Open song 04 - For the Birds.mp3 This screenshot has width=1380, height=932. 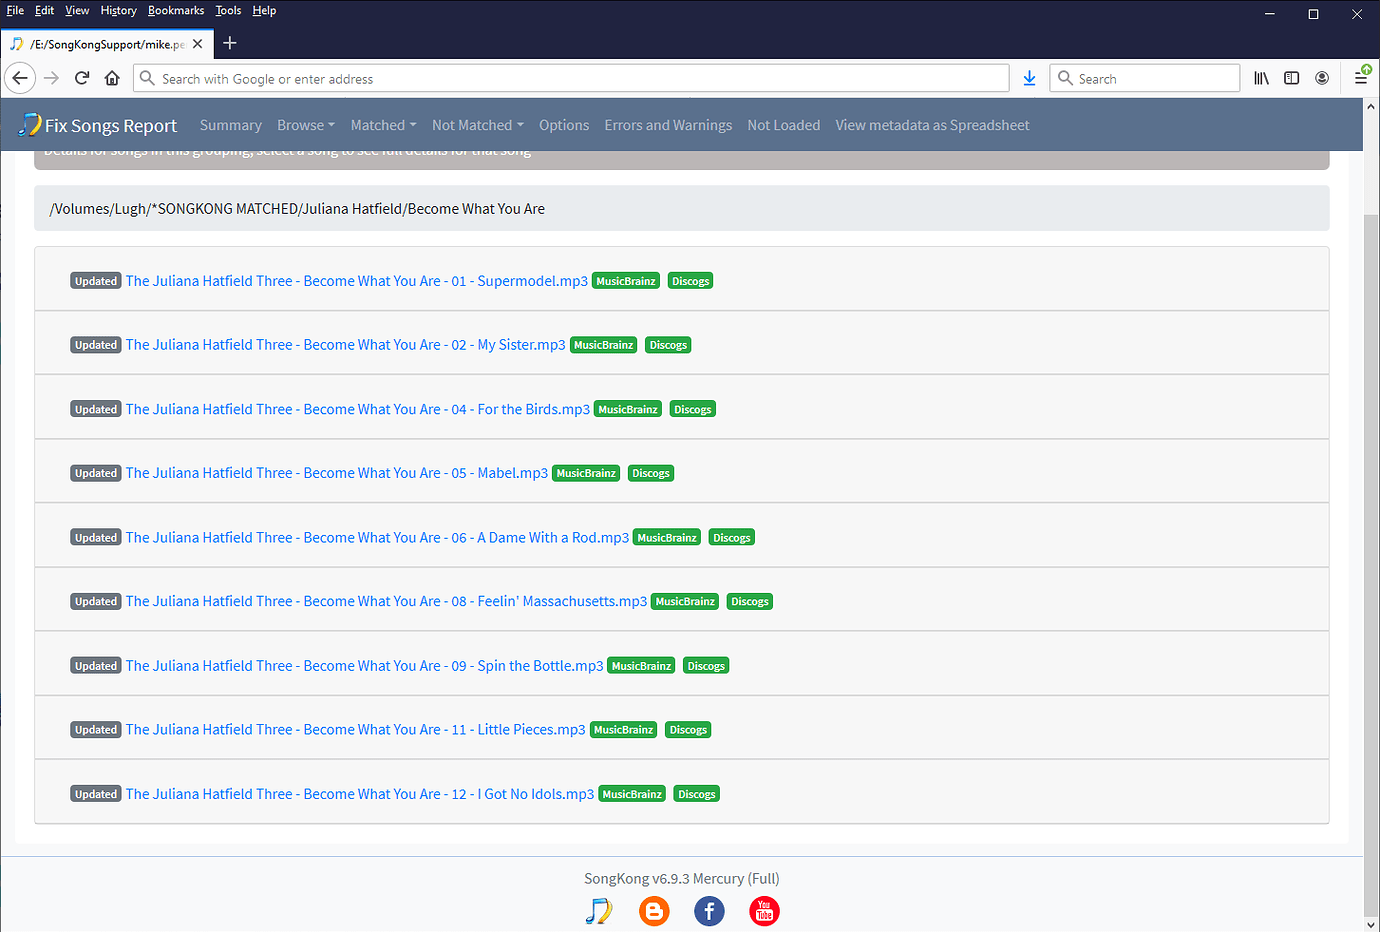pos(357,409)
